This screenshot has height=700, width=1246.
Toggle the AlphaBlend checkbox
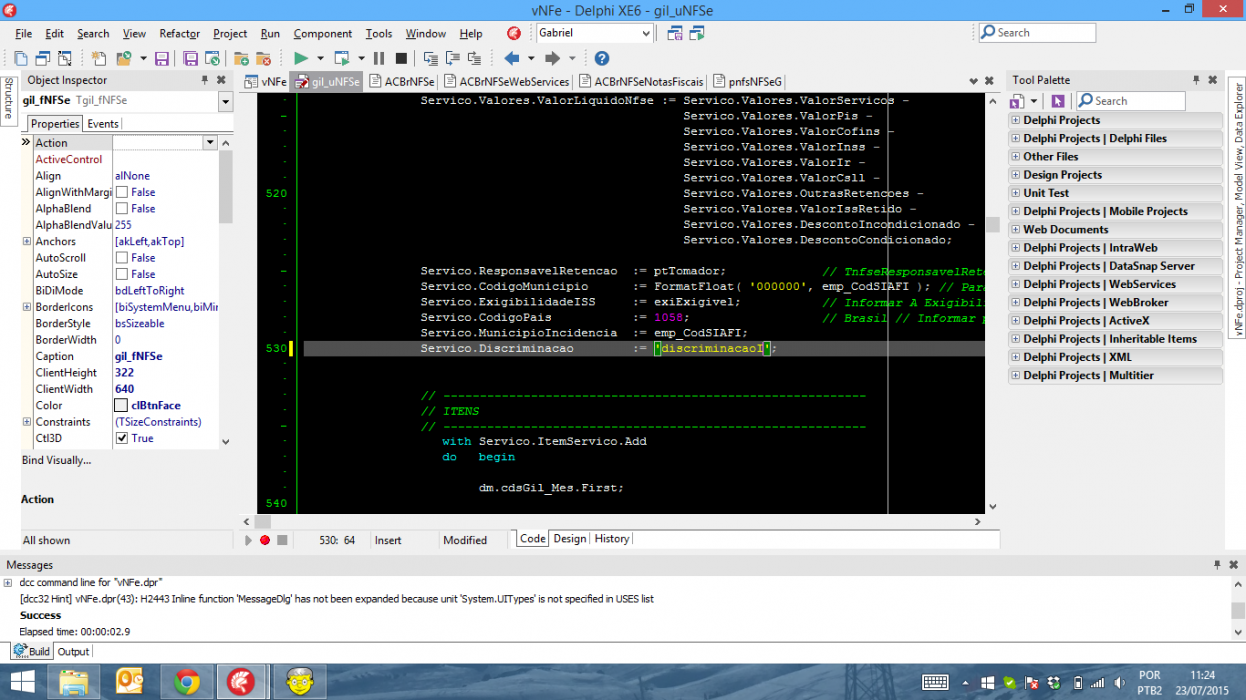pos(121,208)
